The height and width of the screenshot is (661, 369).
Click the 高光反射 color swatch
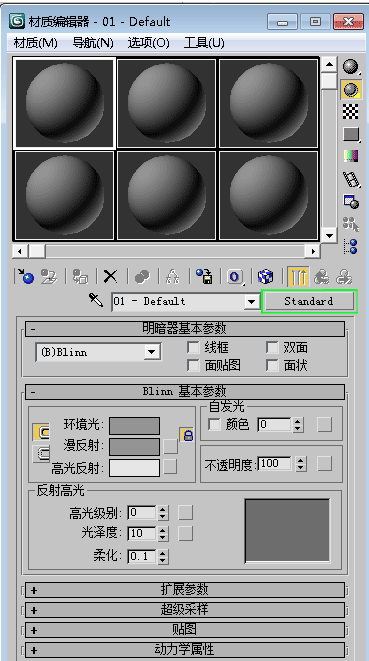(135, 468)
